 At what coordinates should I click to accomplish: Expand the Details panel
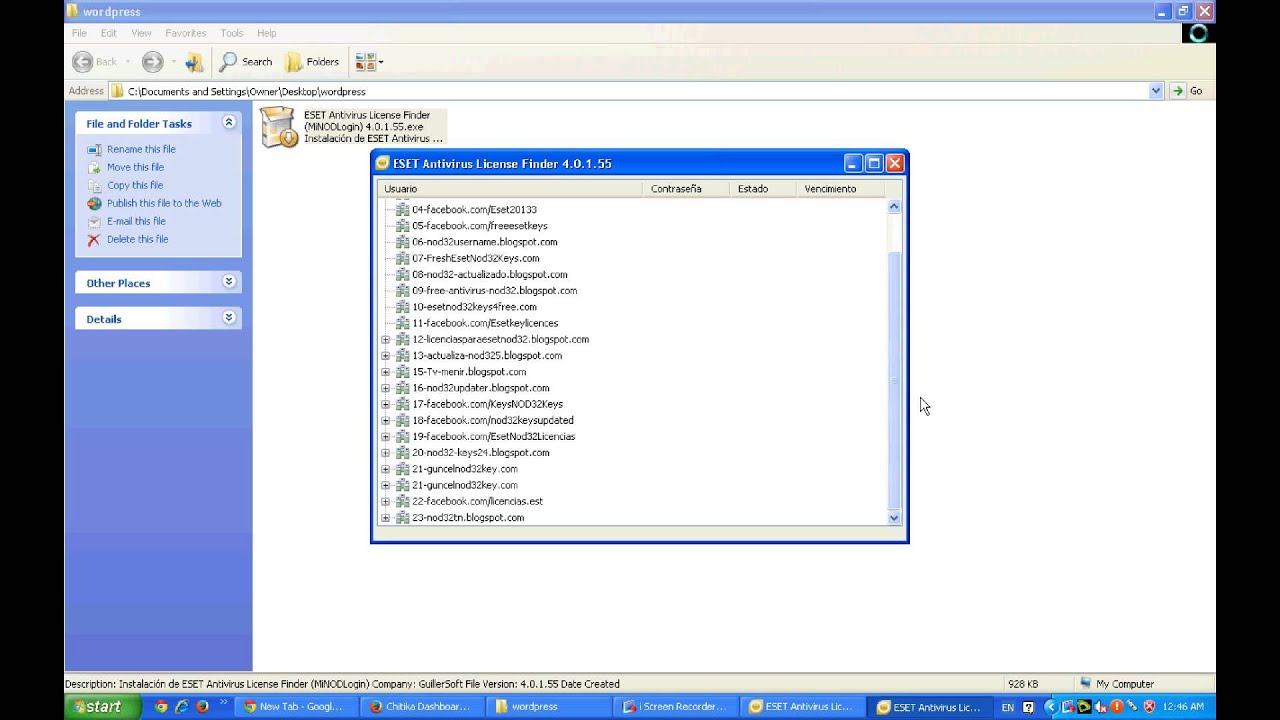pyautogui.click(x=229, y=318)
